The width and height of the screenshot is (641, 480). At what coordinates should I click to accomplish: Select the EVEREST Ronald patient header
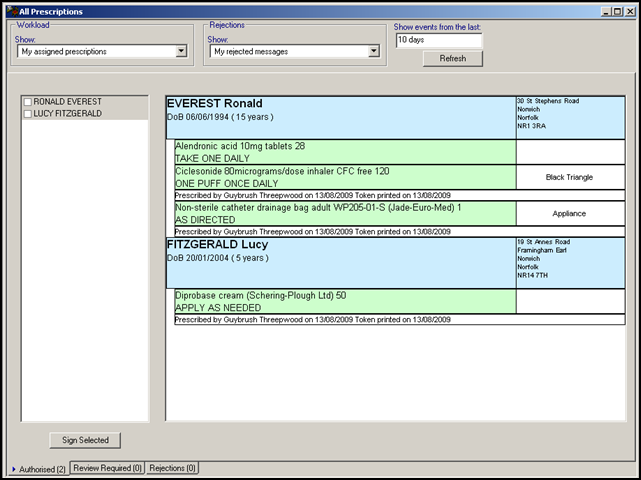click(x=340, y=117)
